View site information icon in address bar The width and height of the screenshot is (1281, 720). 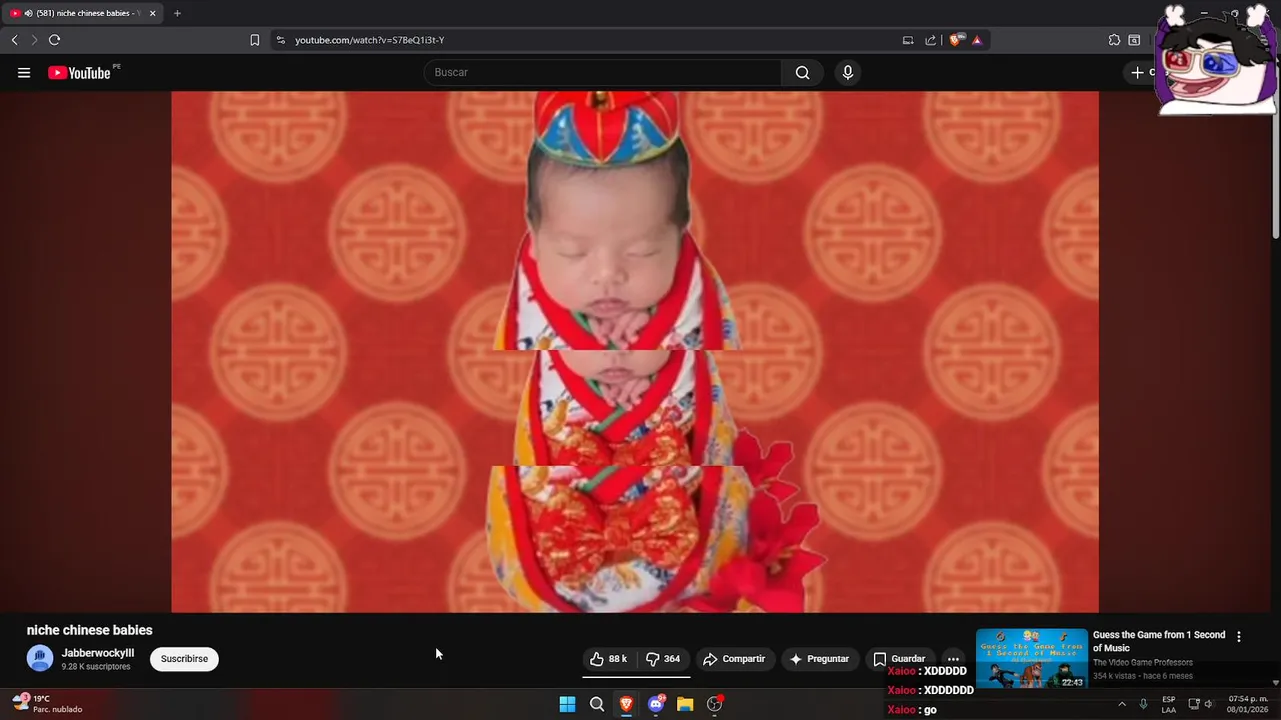point(281,40)
